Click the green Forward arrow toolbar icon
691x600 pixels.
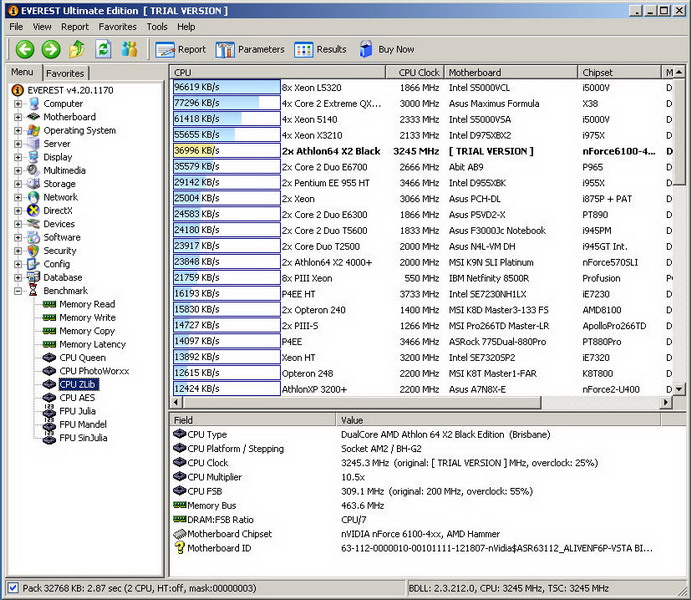pyautogui.click(x=50, y=49)
